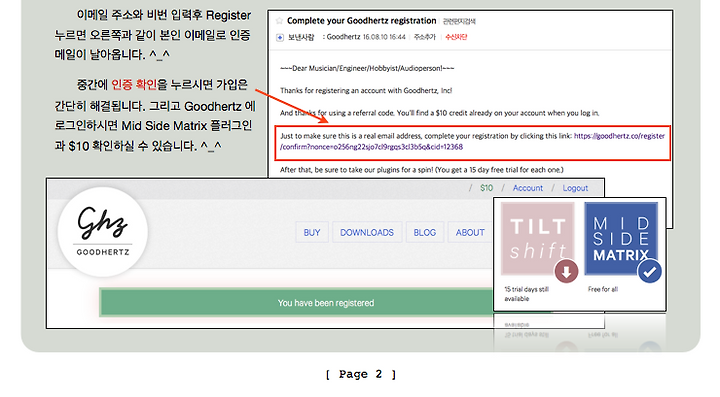Click the Mid Side Matrix checkmark icon
This screenshot has height=397, width=720.
point(649,271)
